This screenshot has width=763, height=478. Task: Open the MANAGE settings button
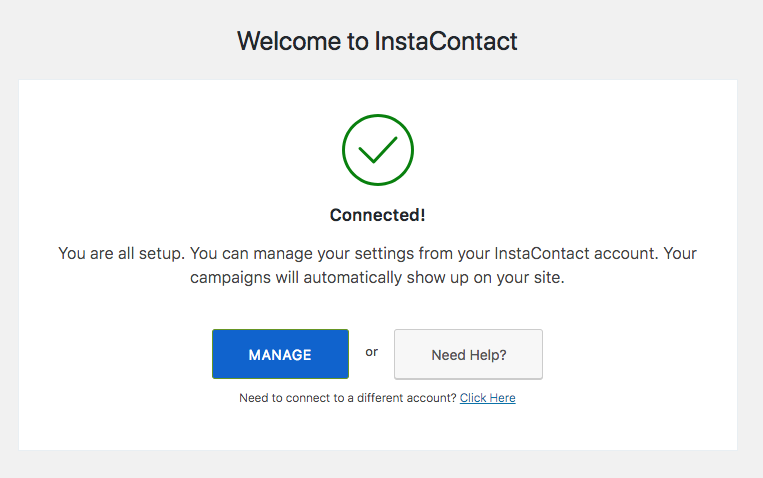pyautogui.click(x=280, y=354)
